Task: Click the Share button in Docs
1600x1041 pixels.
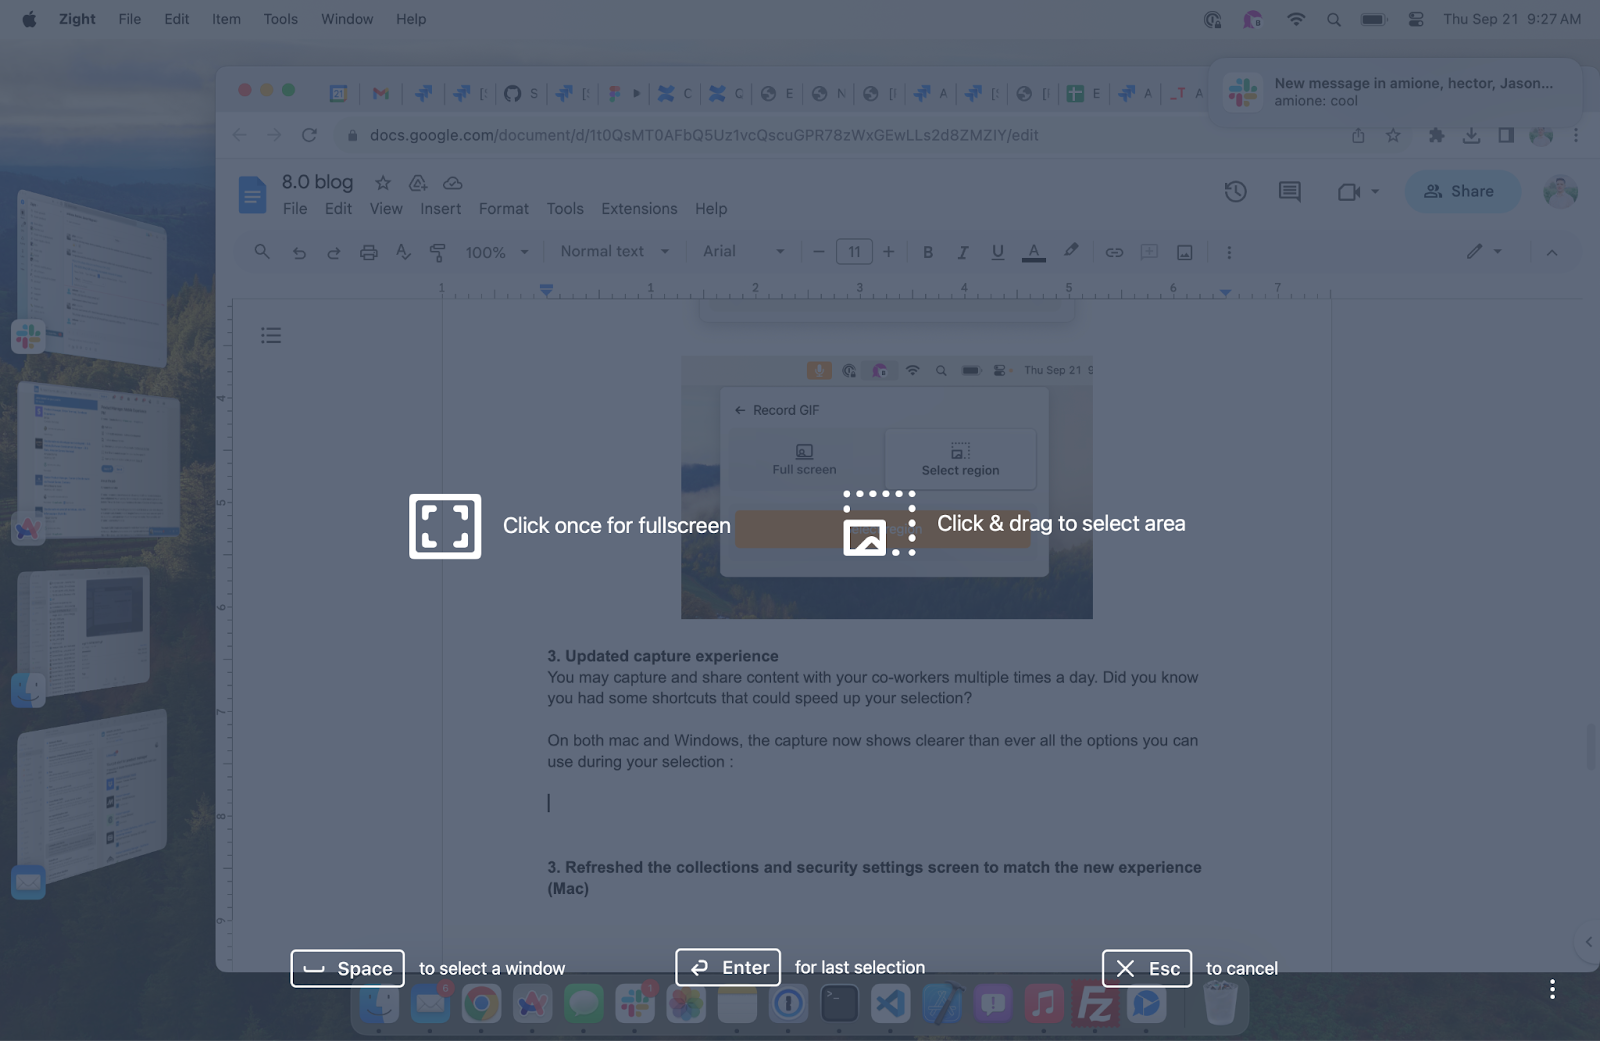Action: point(1462,191)
